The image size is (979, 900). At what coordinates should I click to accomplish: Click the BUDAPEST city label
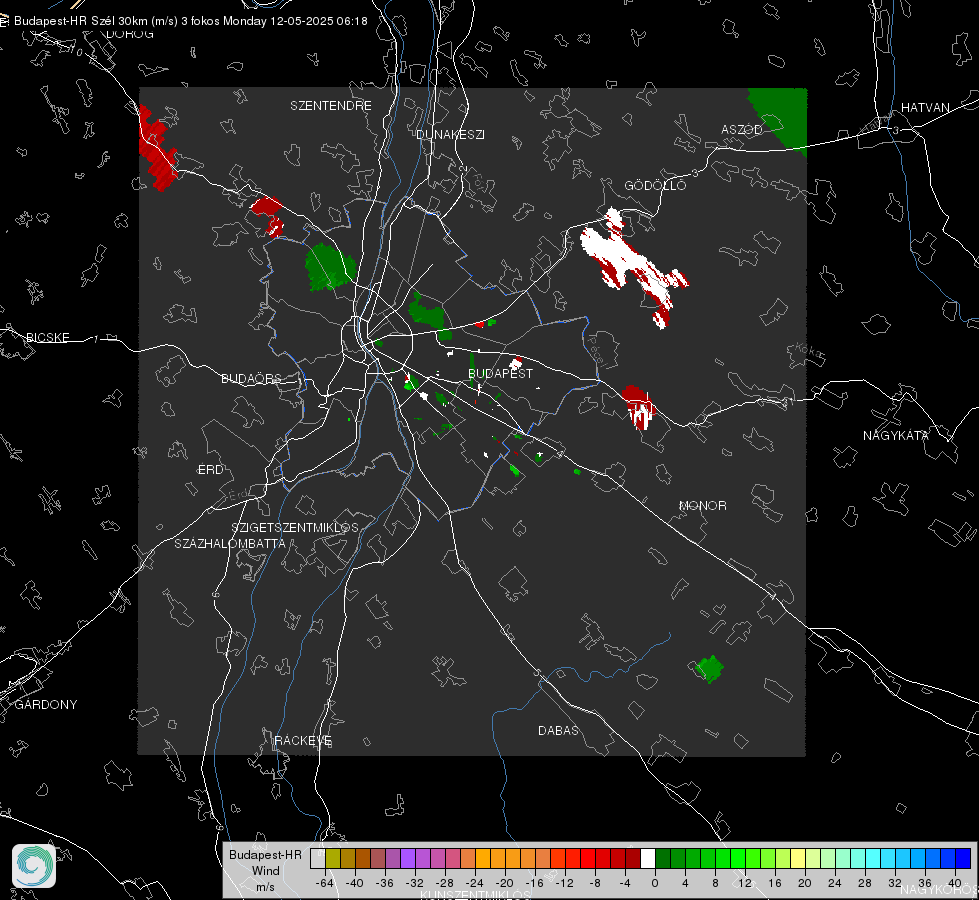click(x=500, y=373)
